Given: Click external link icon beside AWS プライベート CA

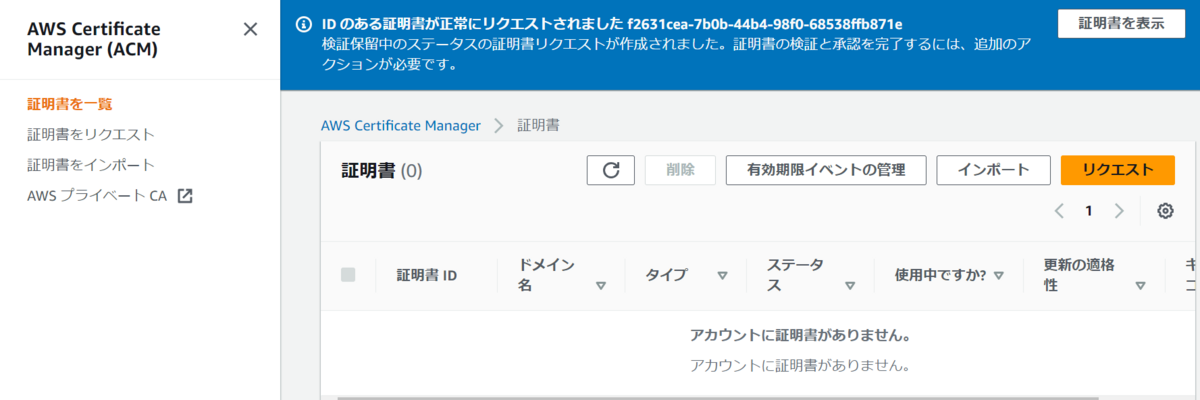Looking at the screenshot, I should 184,196.
